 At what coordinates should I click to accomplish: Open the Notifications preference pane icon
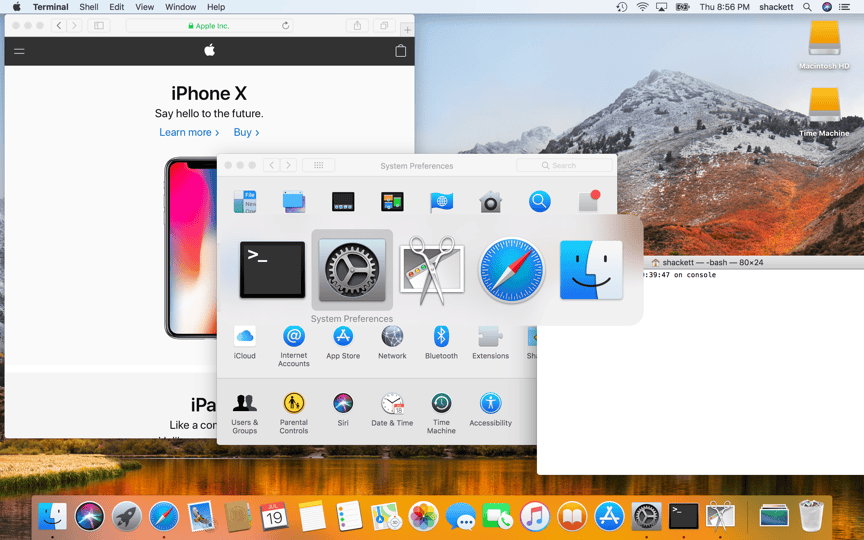[588, 202]
